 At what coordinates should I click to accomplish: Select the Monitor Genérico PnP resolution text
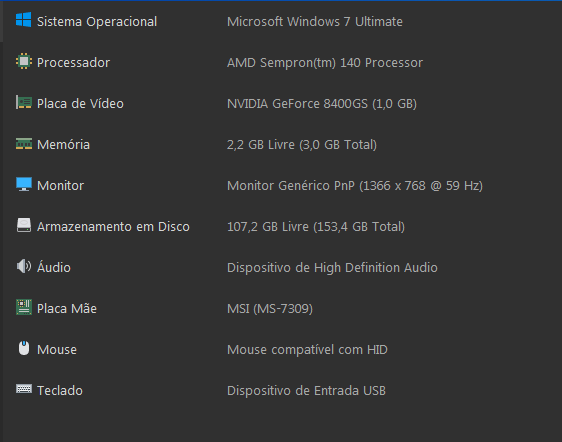pyautogui.click(x=355, y=186)
